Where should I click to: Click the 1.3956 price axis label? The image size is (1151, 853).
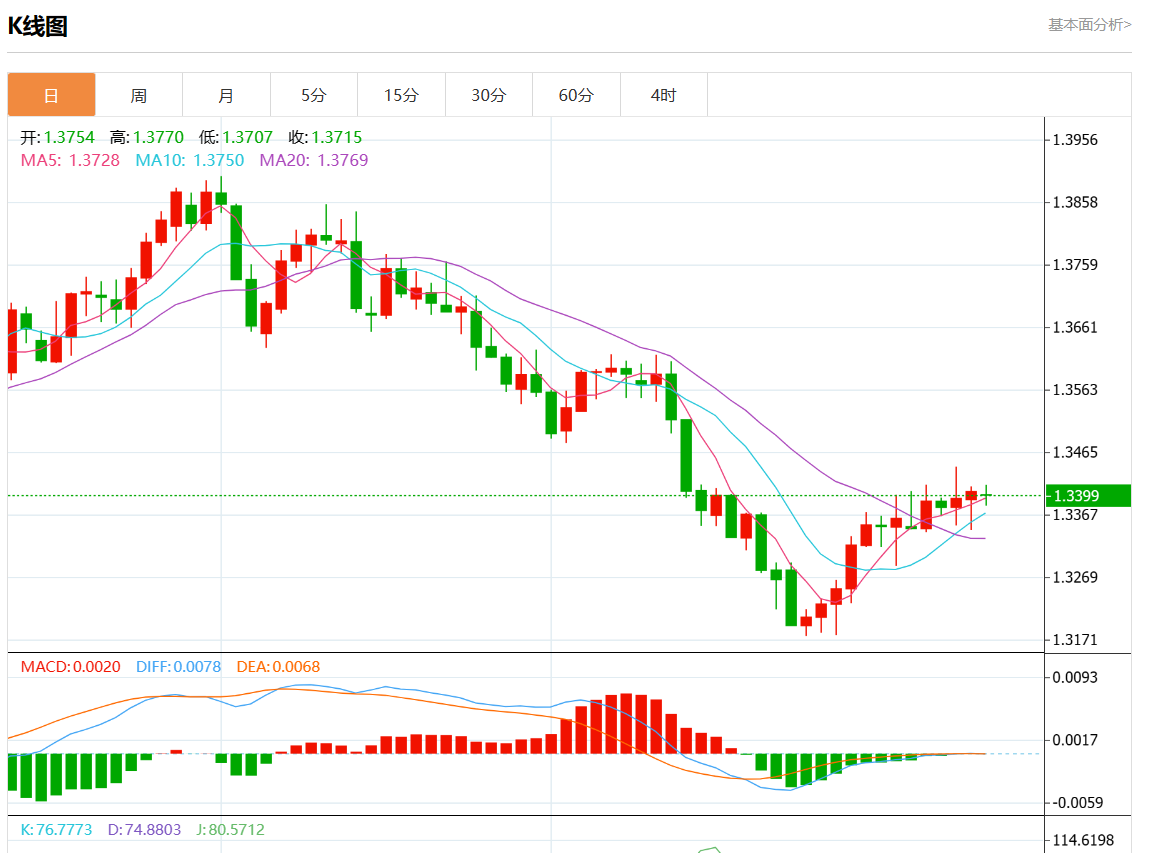(x=1075, y=139)
